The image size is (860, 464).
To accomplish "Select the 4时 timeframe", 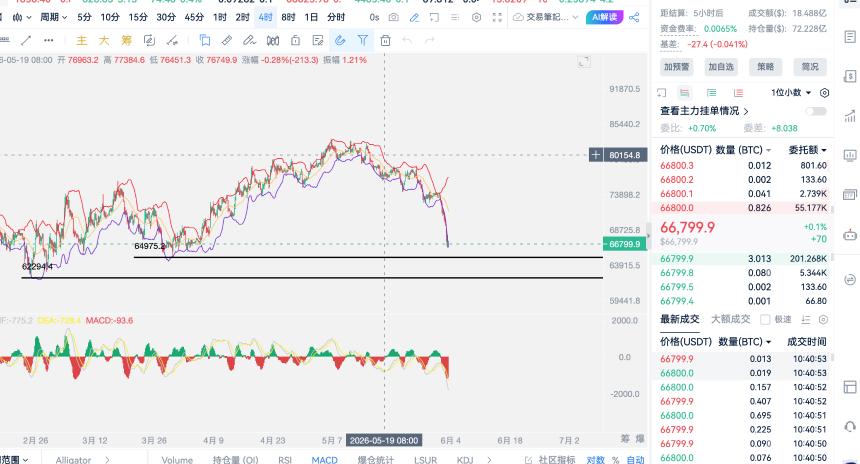I will pos(265,18).
